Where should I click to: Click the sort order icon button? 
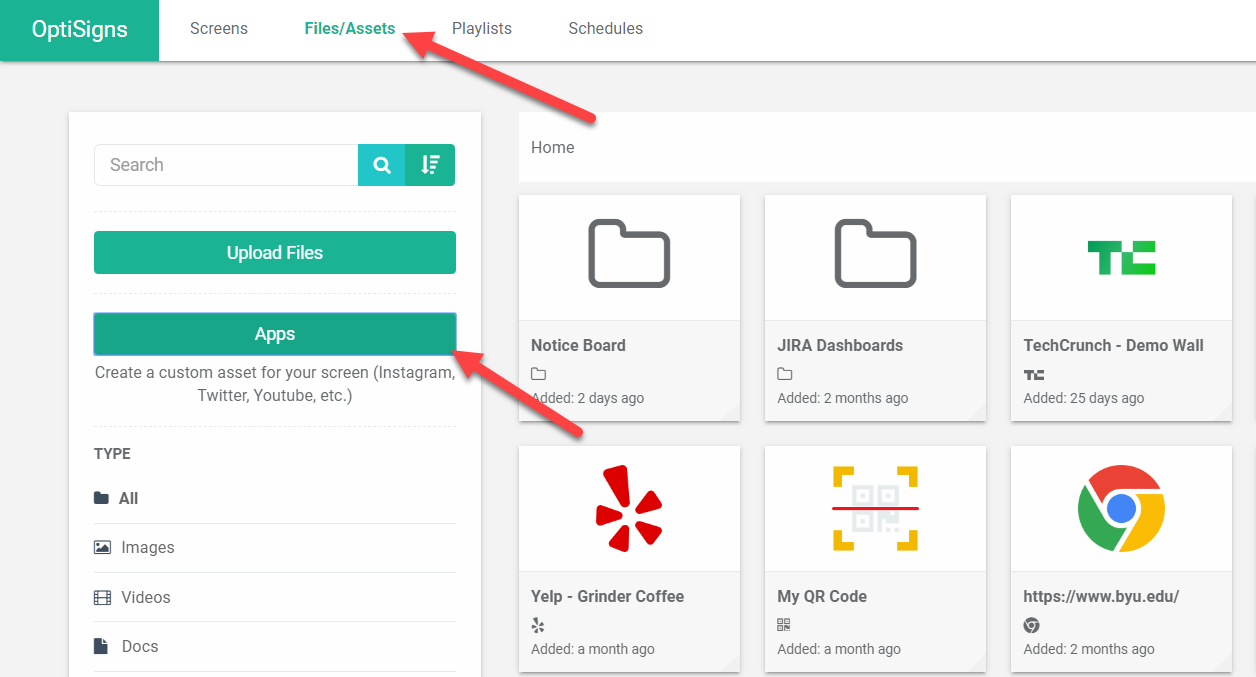tap(430, 165)
